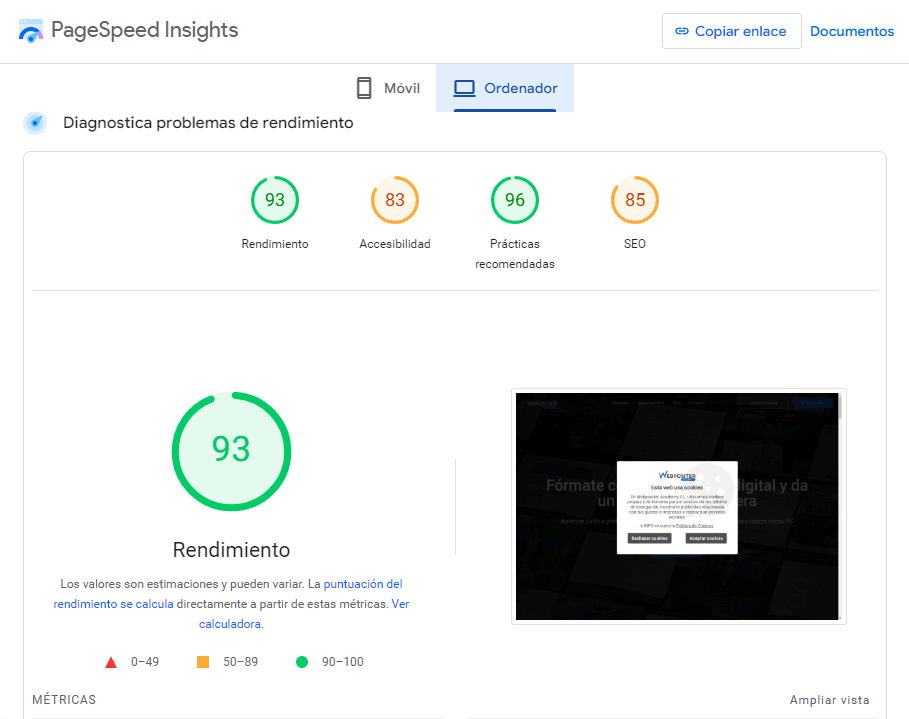The height and width of the screenshot is (719, 909).
Task: Click the link icon in Copiar enlace
Action: click(682, 31)
